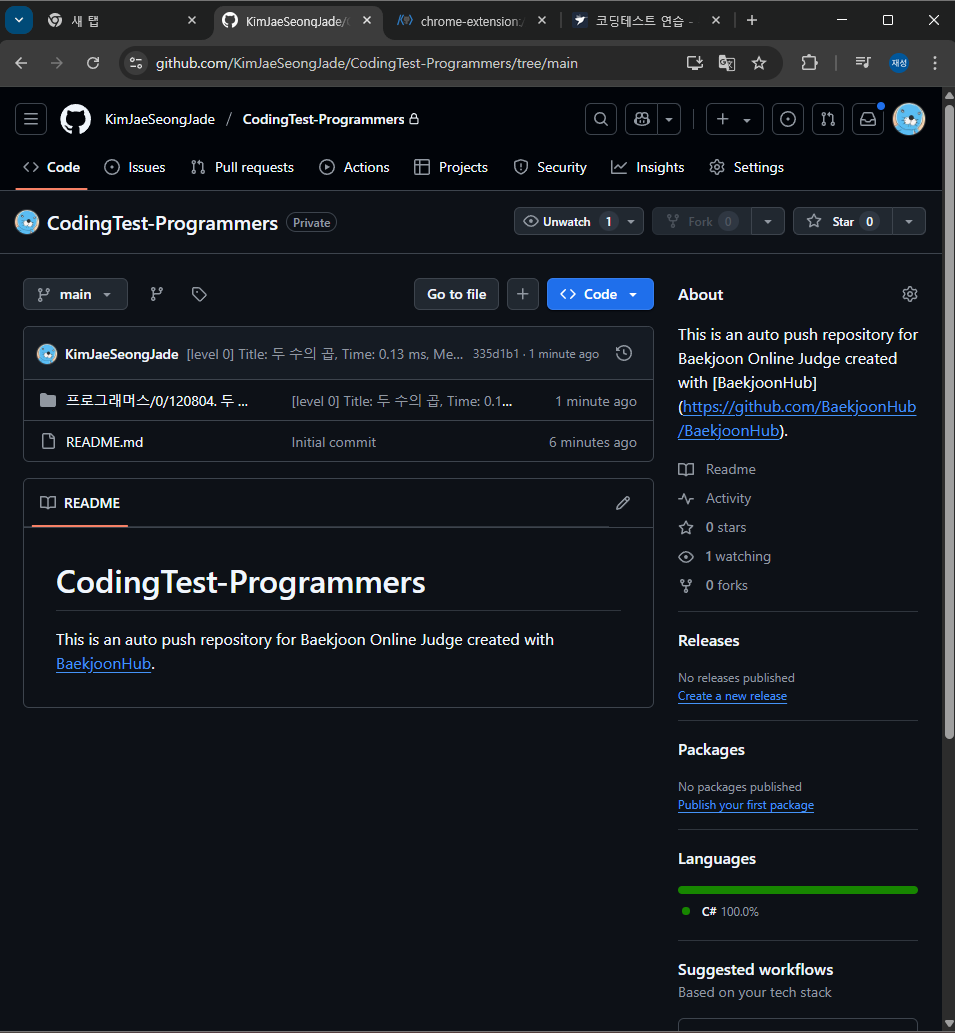Star the CodingTest-Programmers repository
The width and height of the screenshot is (955, 1033).
coord(842,222)
